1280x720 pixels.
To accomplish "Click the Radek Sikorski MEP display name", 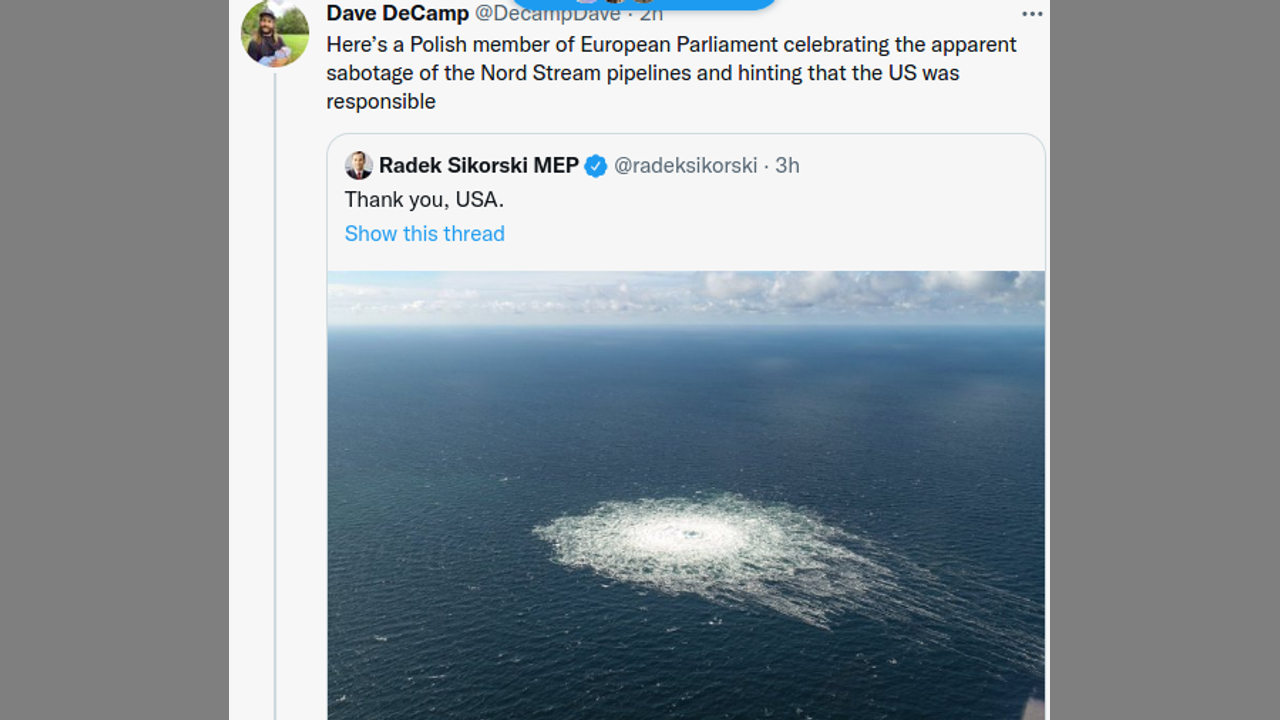I will (x=479, y=166).
